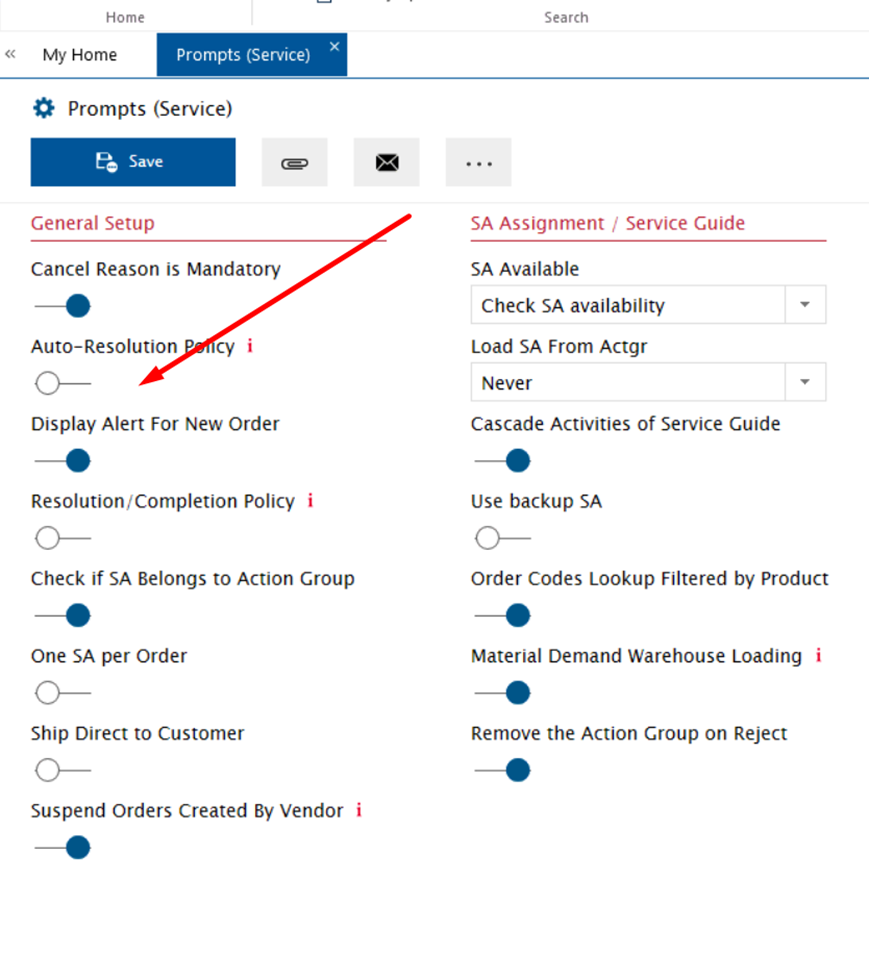Open the three-dots more options button
The height and width of the screenshot is (956, 869).
tap(479, 162)
